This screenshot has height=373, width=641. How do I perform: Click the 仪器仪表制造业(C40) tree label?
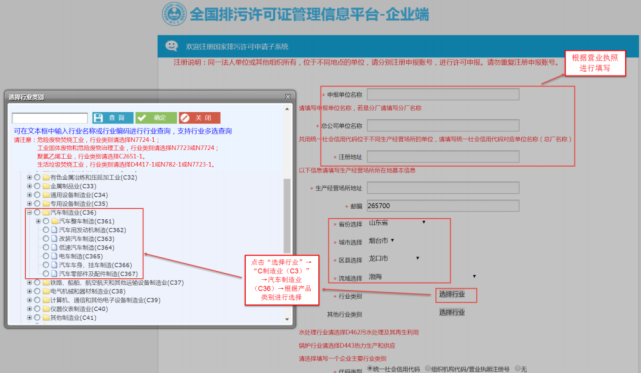[x=79, y=309]
